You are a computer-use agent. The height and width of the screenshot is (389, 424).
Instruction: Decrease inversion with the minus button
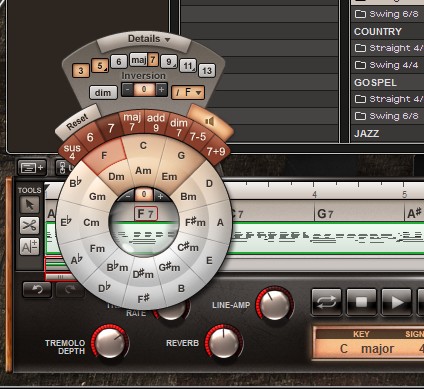pos(127,90)
